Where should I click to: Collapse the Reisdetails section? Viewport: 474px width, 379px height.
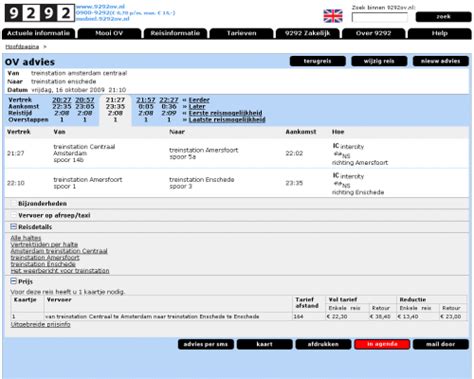[13, 227]
